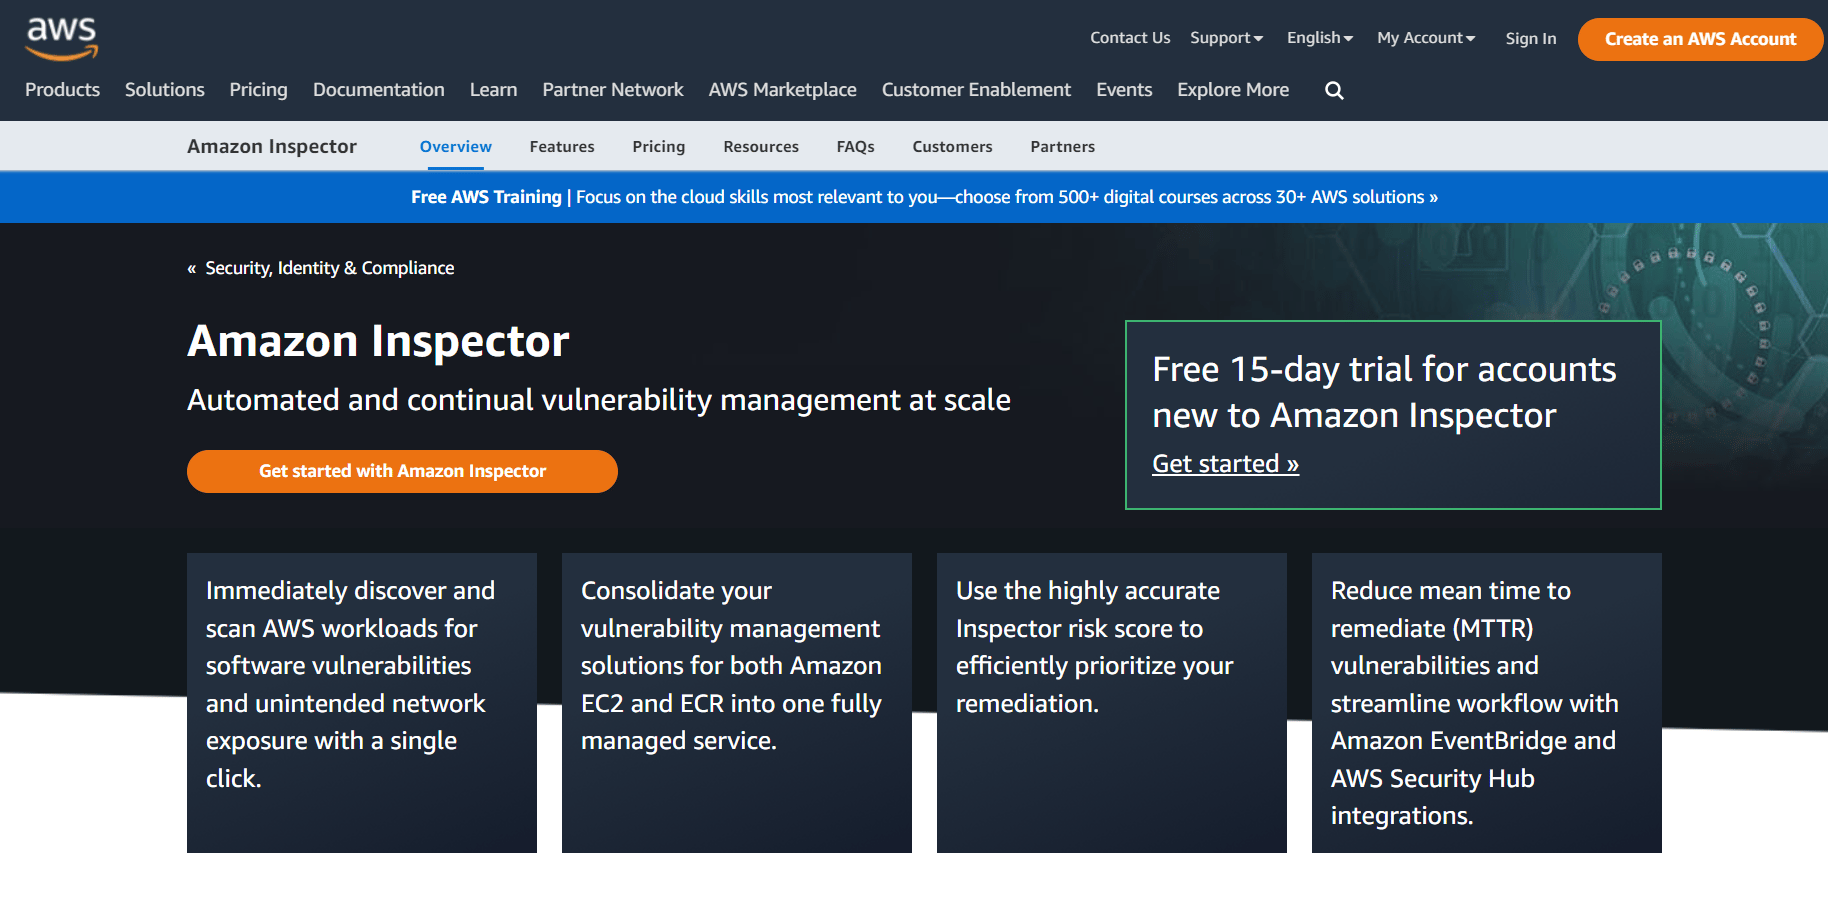
Task: Open the Events menu
Action: click(x=1124, y=90)
